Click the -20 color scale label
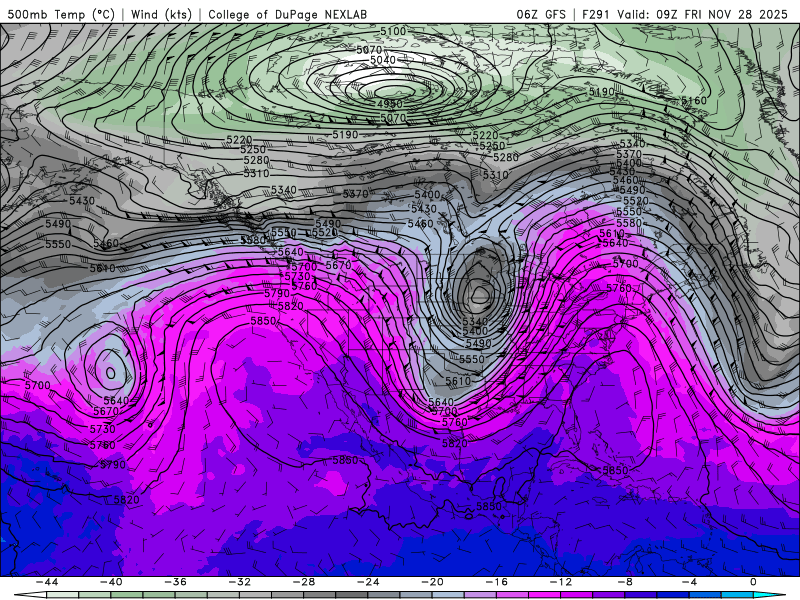 coord(433,582)
